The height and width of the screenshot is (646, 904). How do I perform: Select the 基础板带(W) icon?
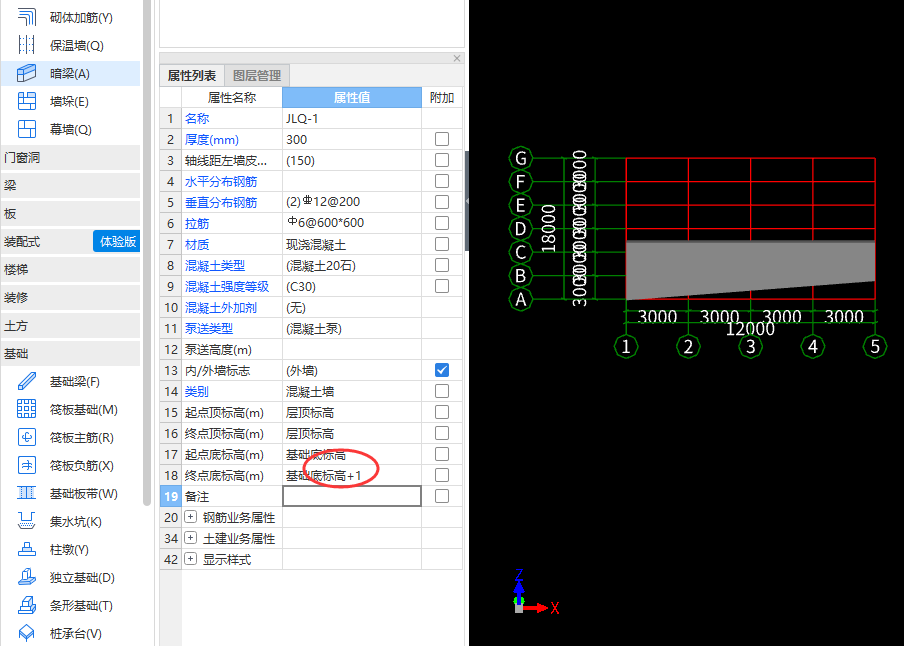[x=27, y=494]
